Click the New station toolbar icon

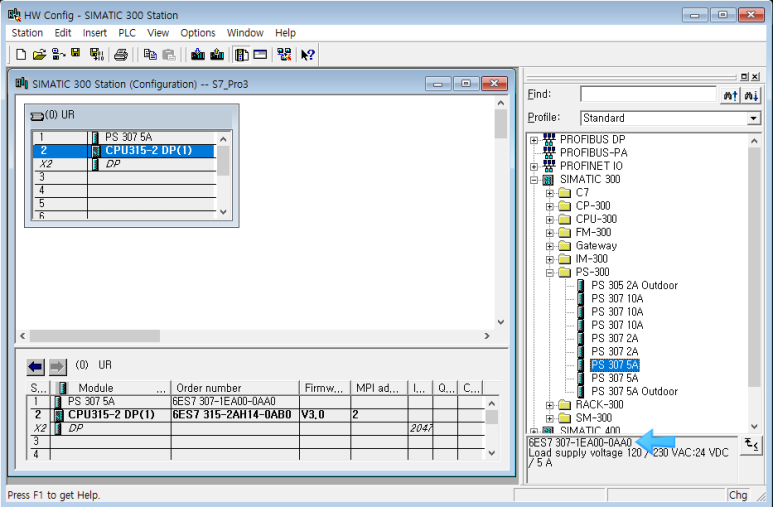pos(21,54)
